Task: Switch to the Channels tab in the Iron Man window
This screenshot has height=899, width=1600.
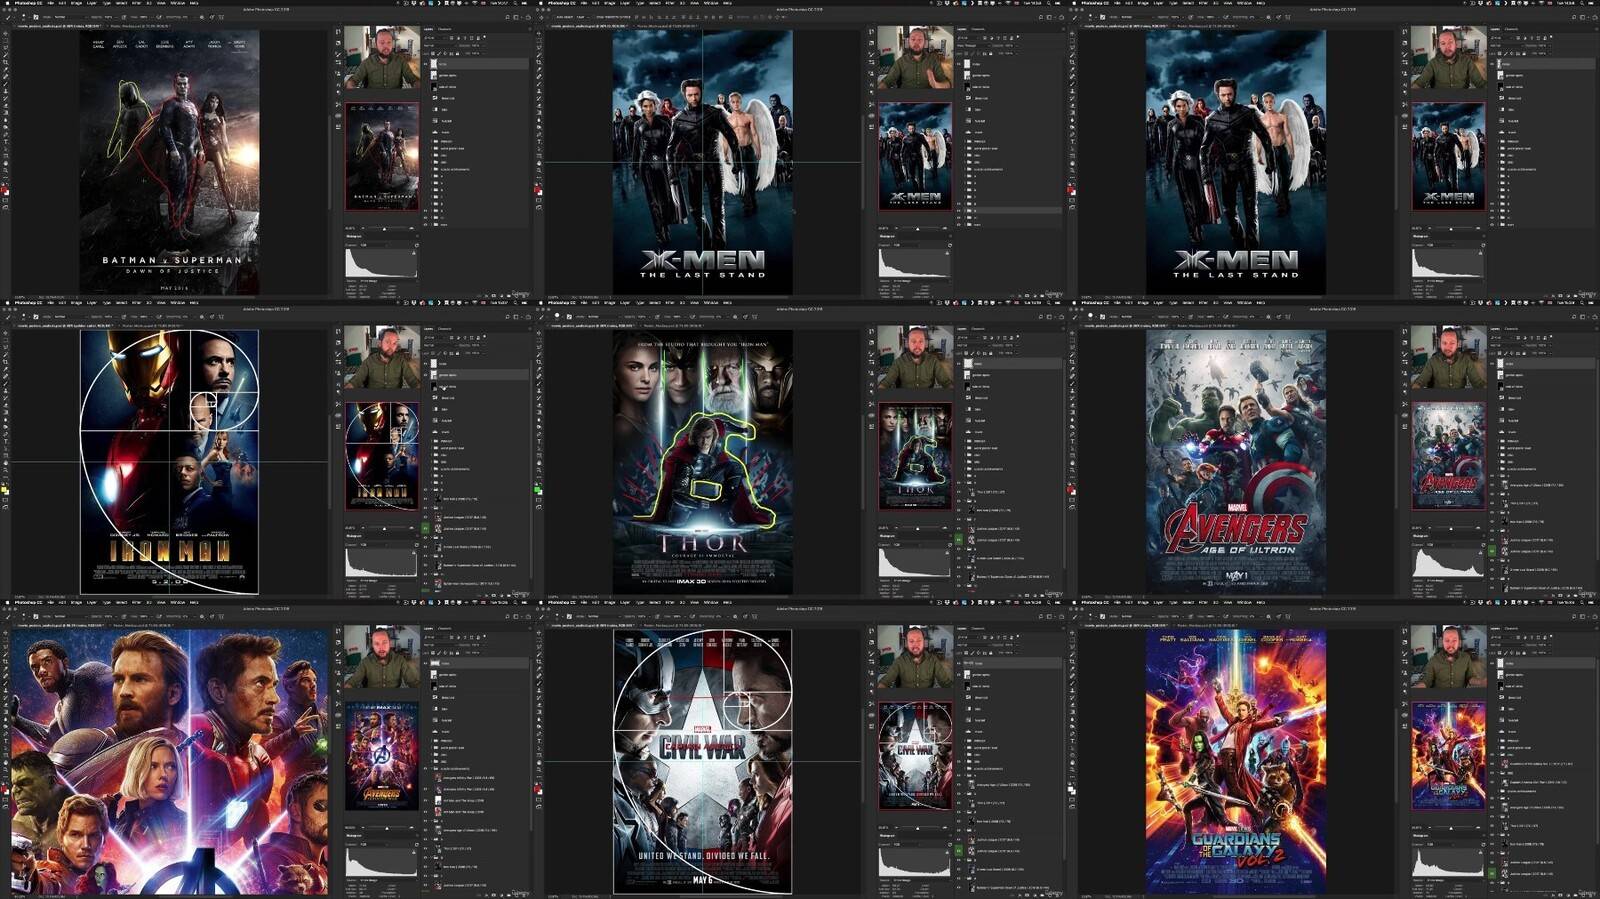Action: (x=446, y=329)
